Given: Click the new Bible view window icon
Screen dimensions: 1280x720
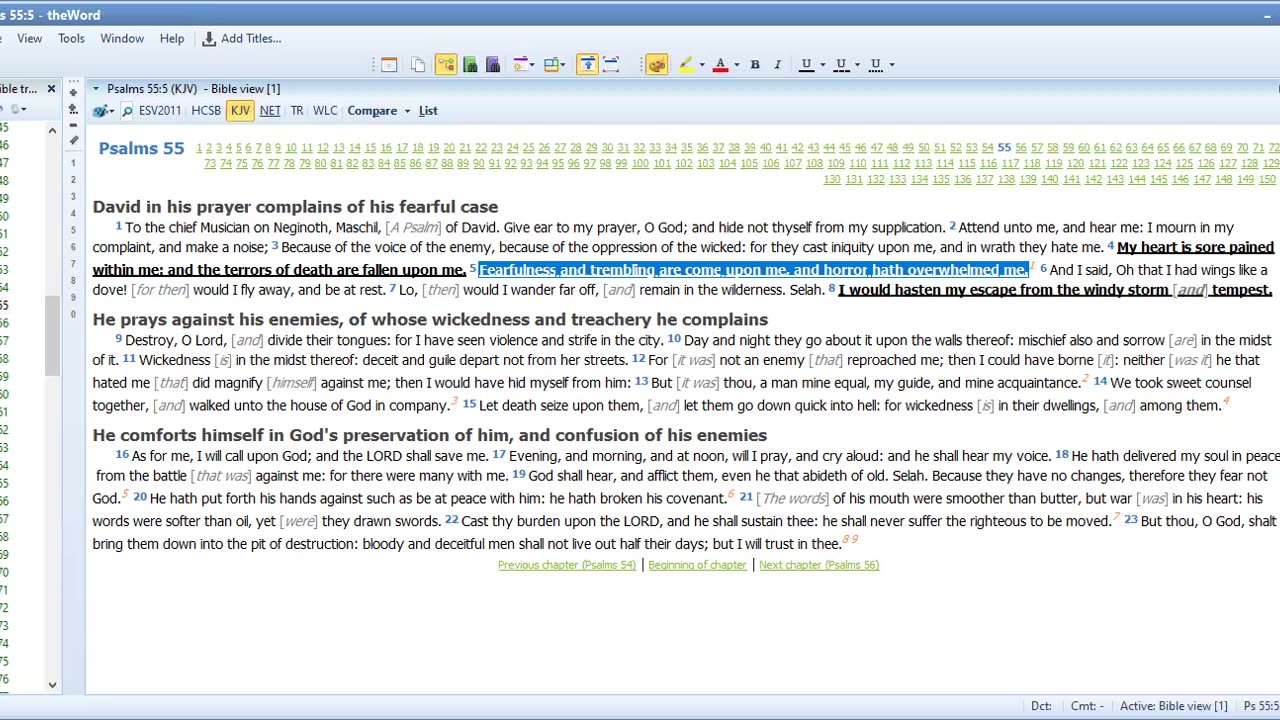Looking at the screenshot, I should pos(389,64).
